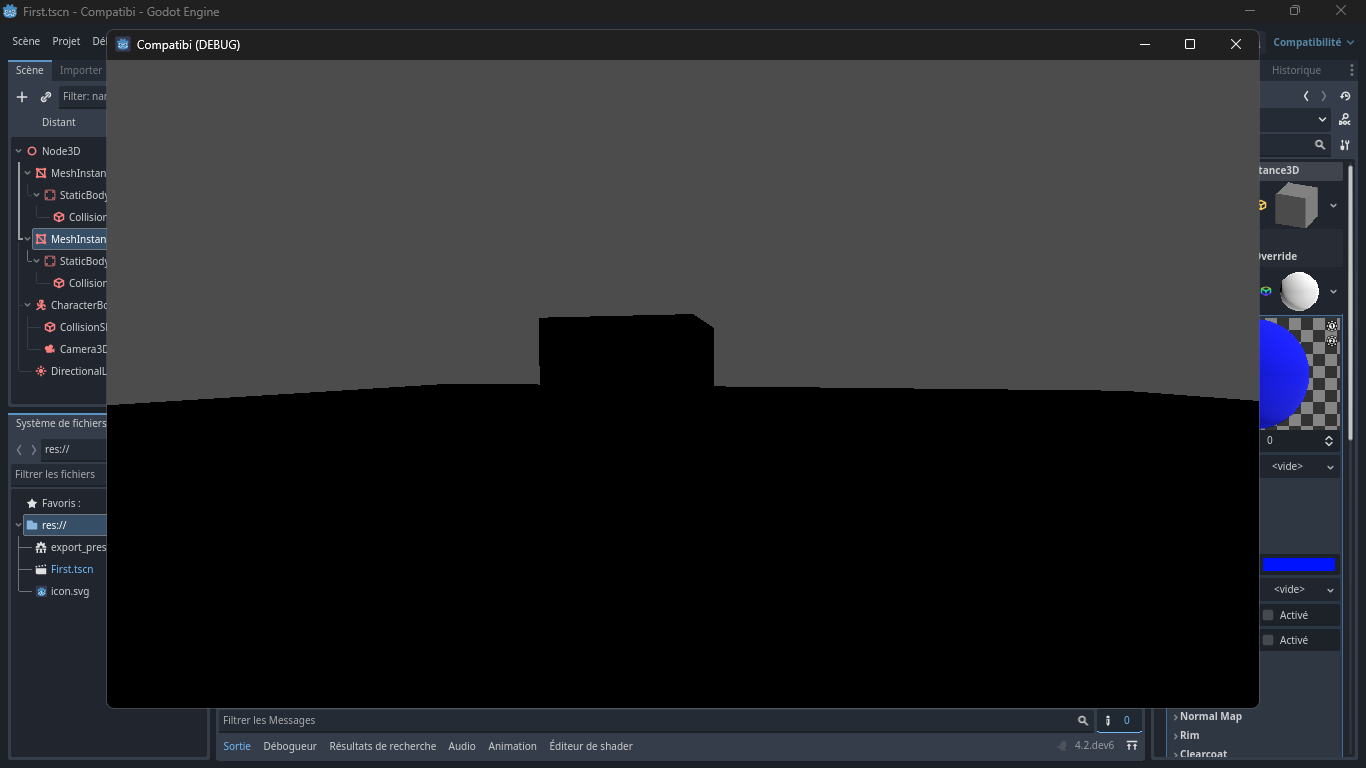Switch to the Importer tab

pos(80,70)
